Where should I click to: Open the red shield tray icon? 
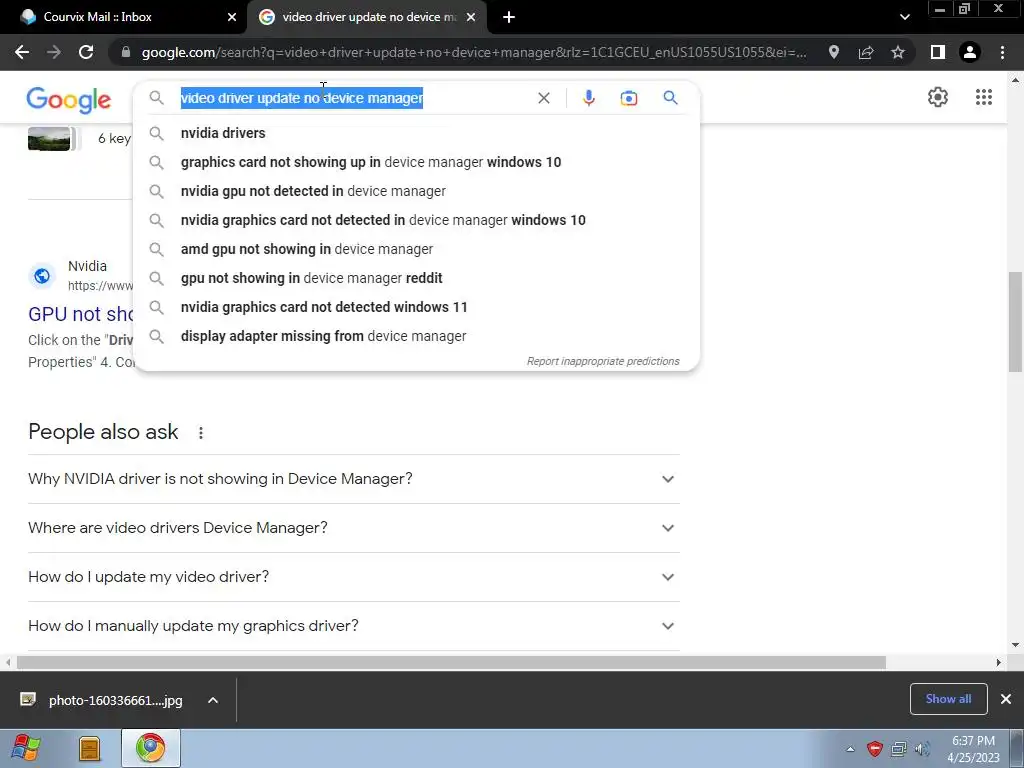tap(874, 749)
